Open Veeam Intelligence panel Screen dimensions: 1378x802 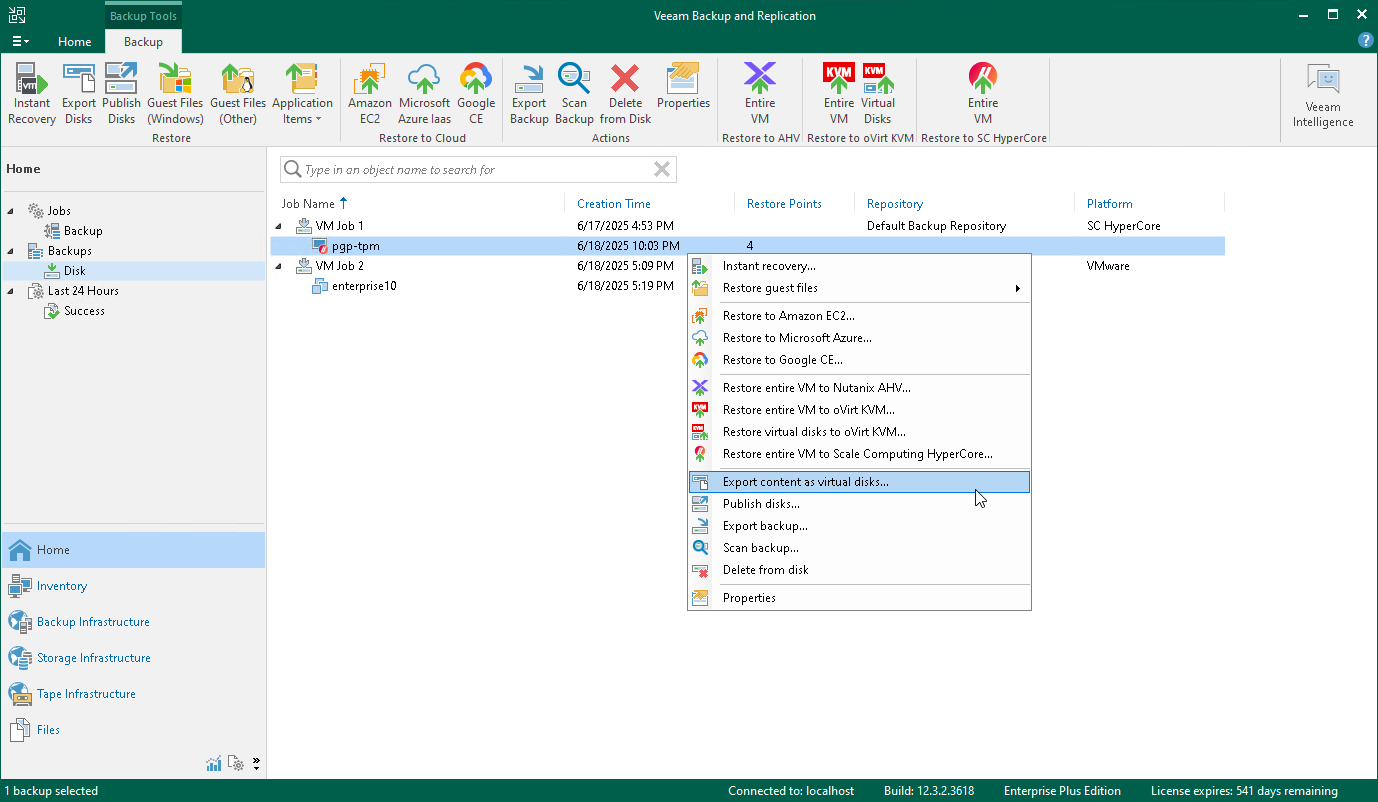click(x=1322, y=95)
